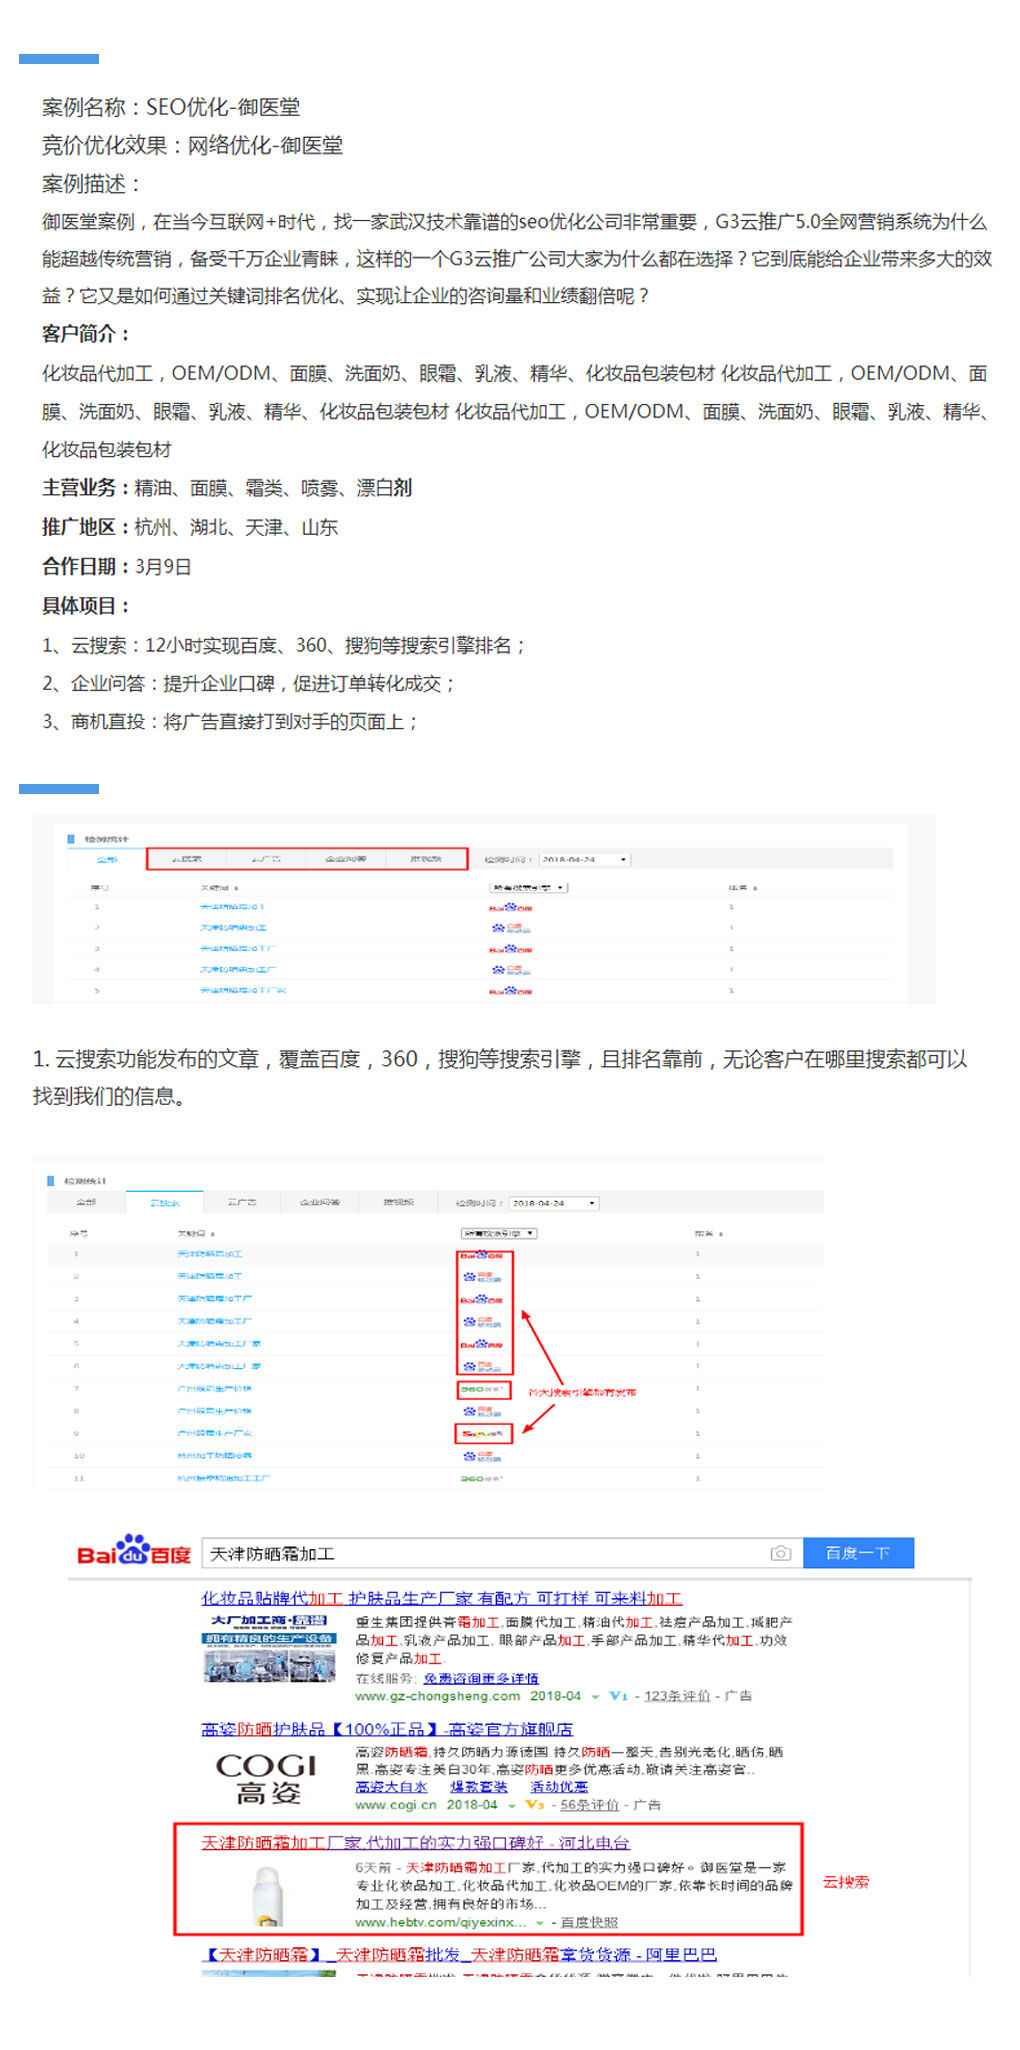Select the 企业问答 tab in the first statistics panel

[346, 859]
